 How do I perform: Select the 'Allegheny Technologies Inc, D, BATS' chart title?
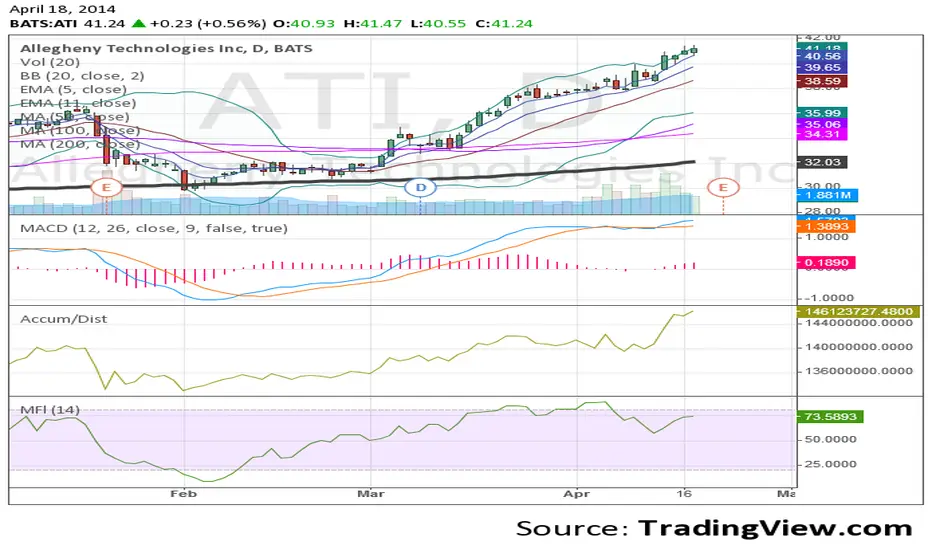[166, 49]
